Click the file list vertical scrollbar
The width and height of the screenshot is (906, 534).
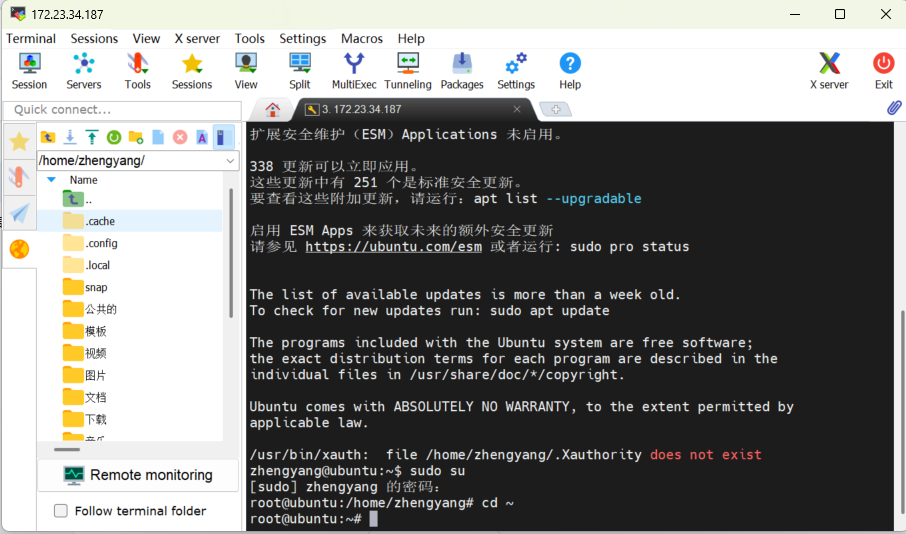231,253
